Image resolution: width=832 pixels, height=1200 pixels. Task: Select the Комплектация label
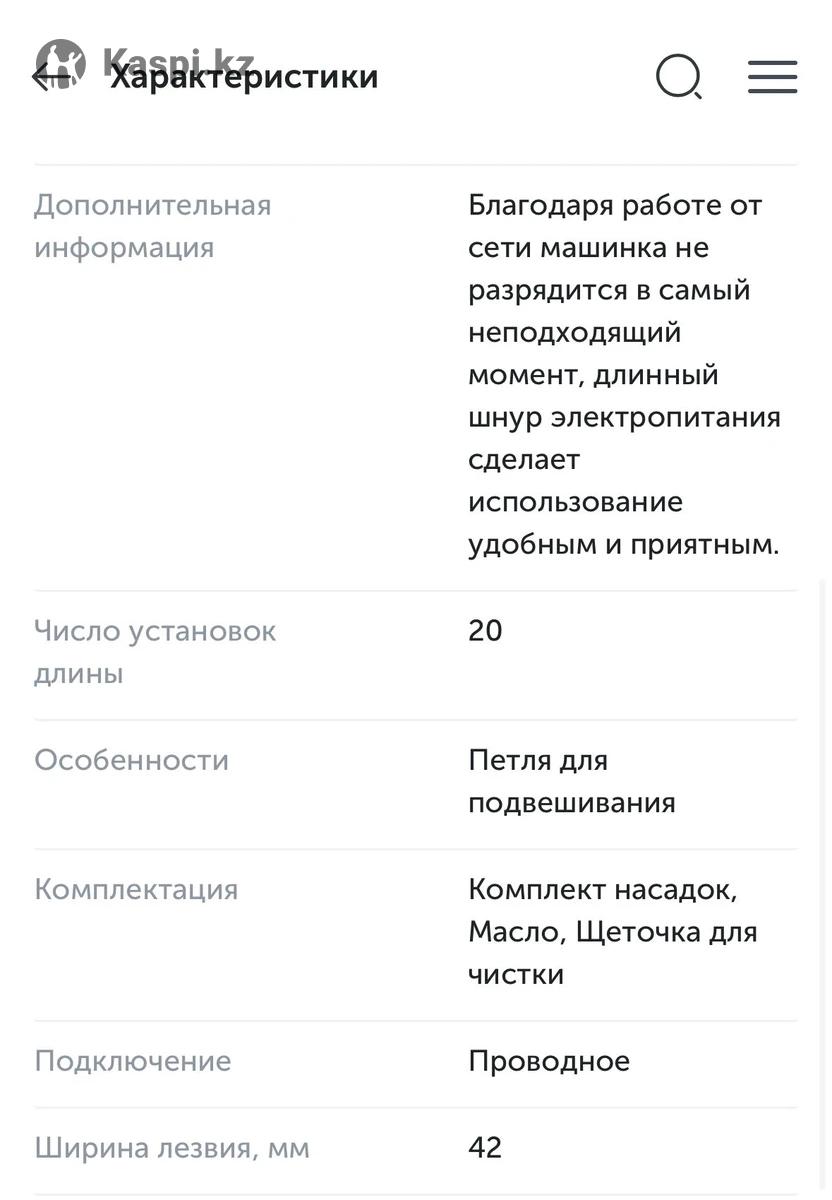136,889
